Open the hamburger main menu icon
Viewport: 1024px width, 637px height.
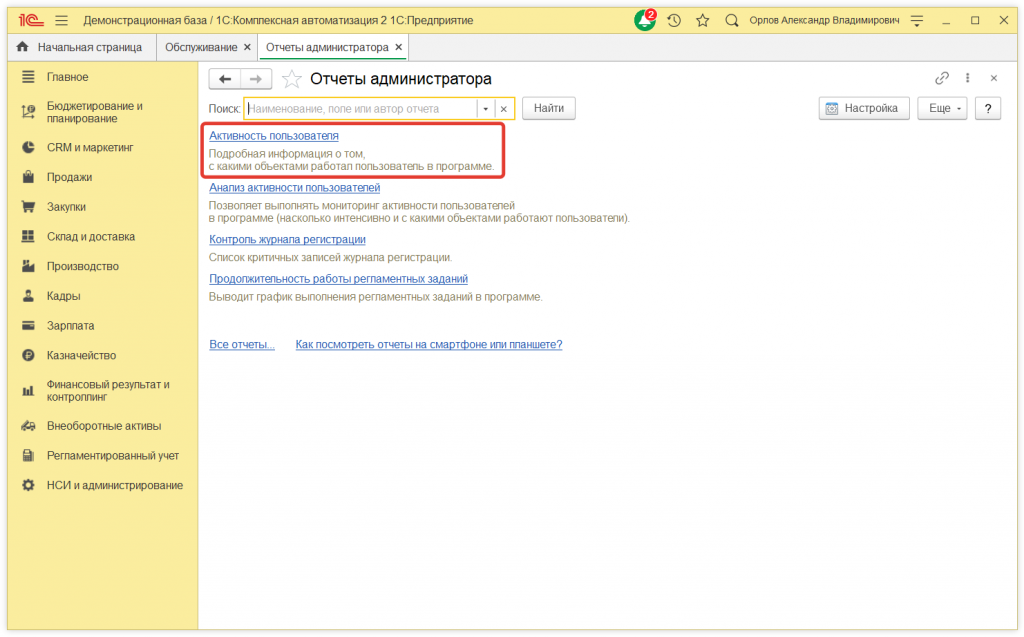62,20
